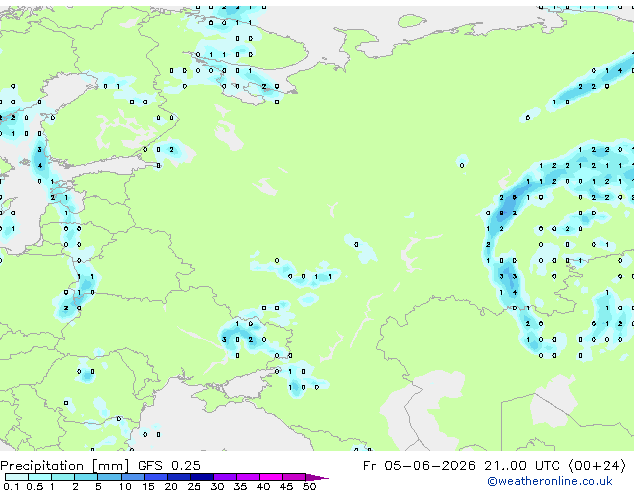This screenshot has height=490, width=634.
Task: Click the legend label '50'
Action: [x=309, y=486]
